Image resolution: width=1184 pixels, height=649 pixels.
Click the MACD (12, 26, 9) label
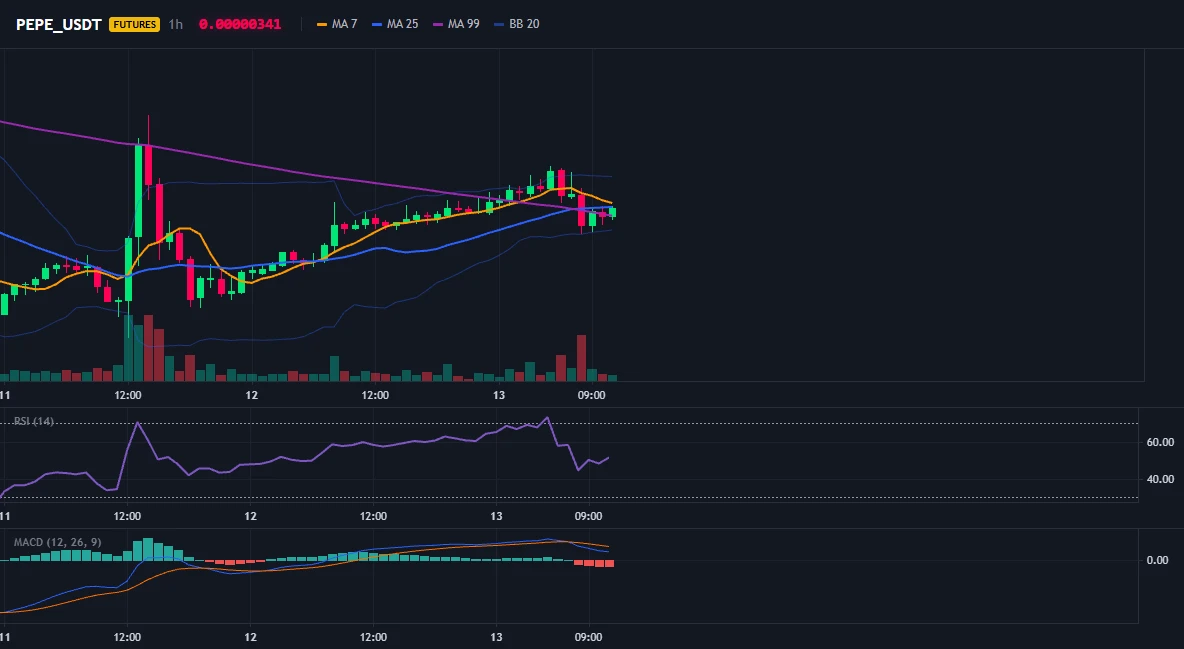point(57,542)
